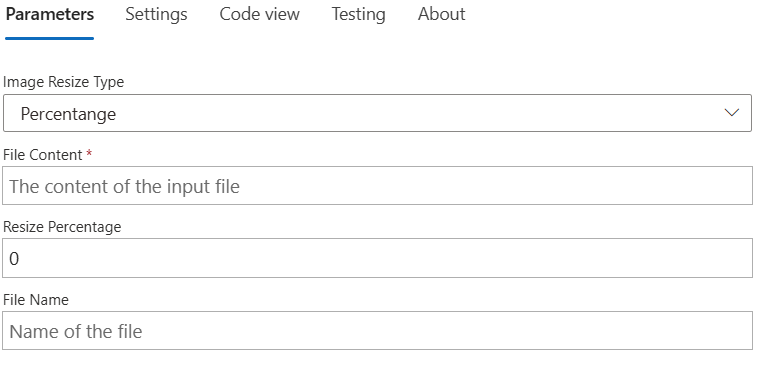Click placeholder 'Name of the file'
Screen dimensions: 764x367
click(x=76, y=331)
